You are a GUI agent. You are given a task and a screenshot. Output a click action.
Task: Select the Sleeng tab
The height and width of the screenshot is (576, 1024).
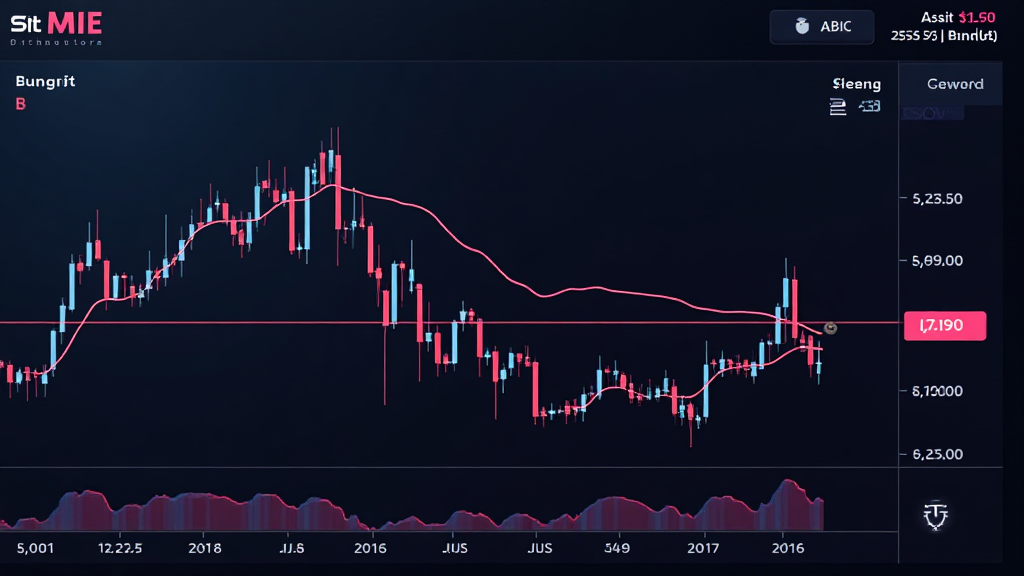[x=856, y=84]
